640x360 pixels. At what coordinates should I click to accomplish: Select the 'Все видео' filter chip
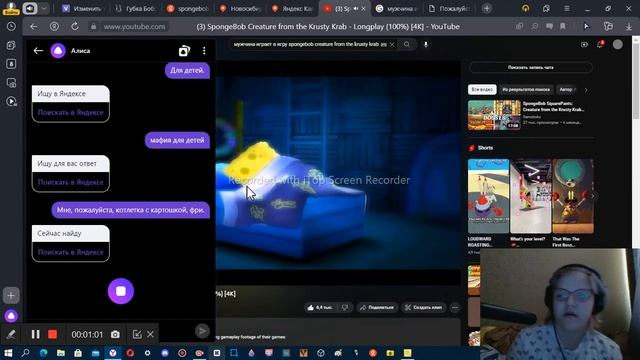click(x=482, y=89)
